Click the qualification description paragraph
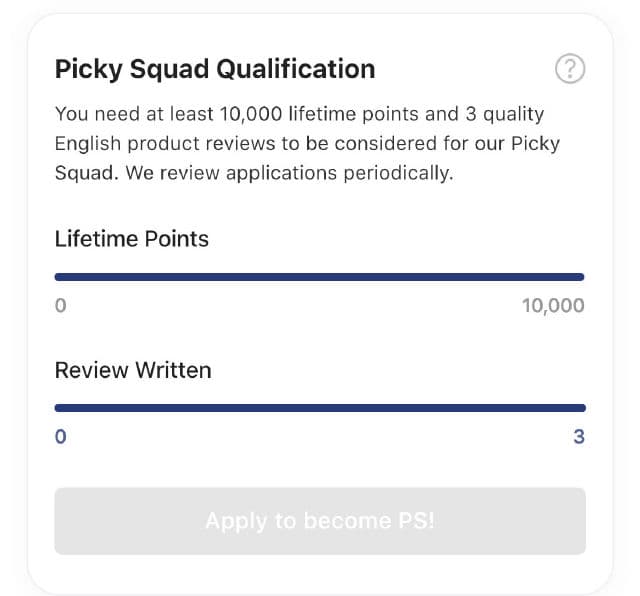This screenshot has height=596, width=640. coord(308,143)
